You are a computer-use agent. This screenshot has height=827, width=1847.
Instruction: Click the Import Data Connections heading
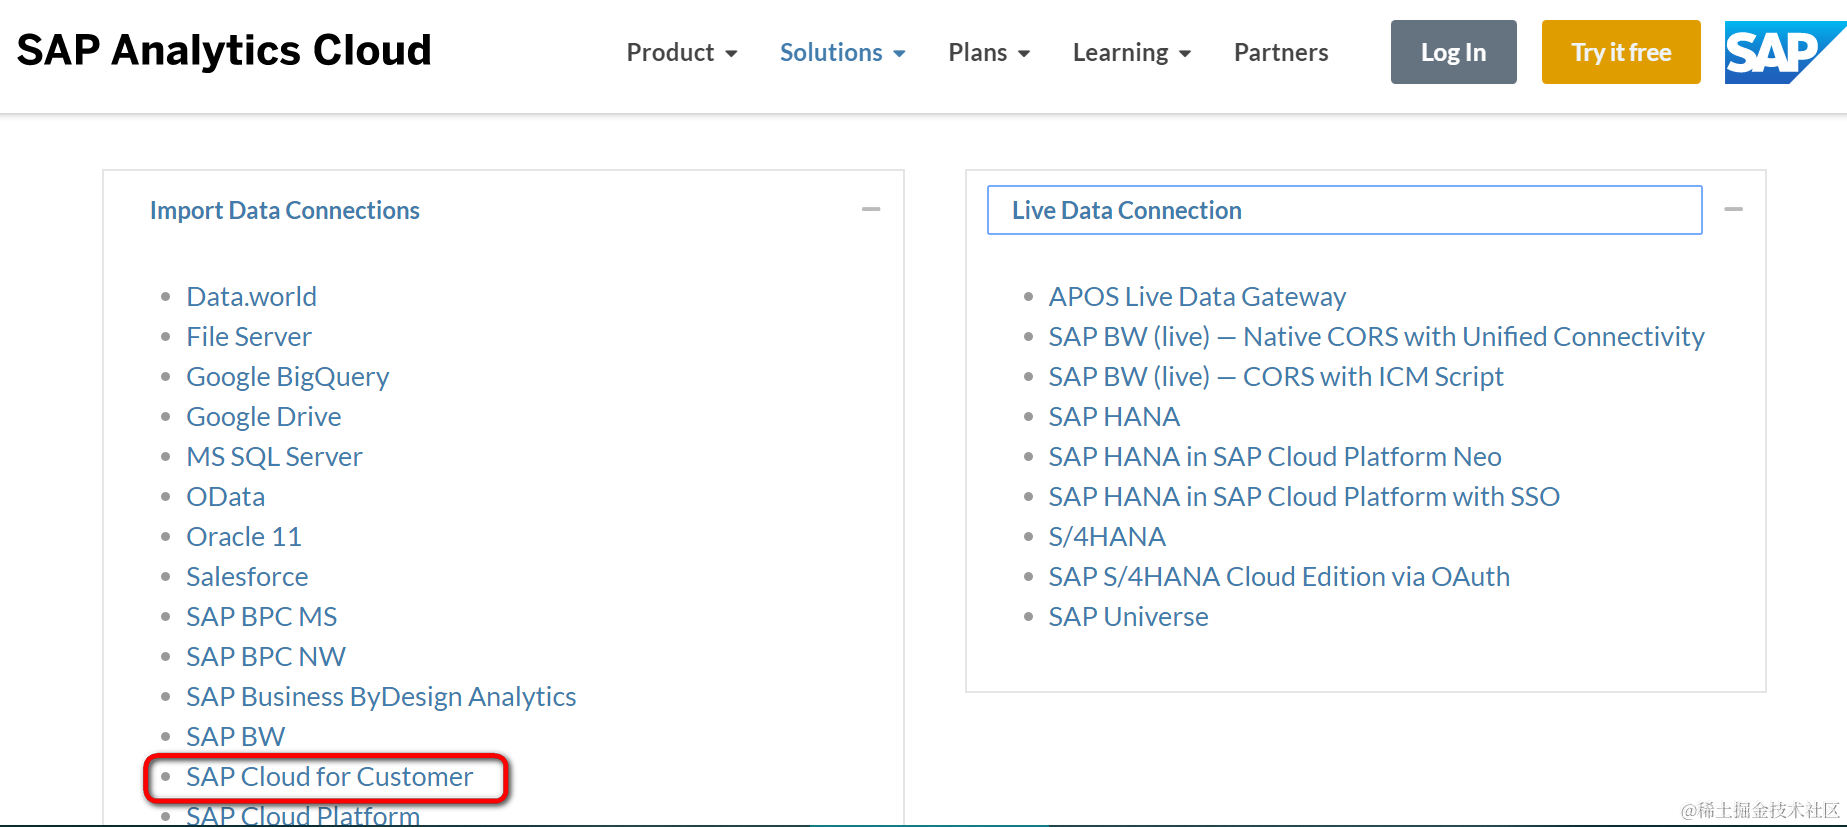pyautogui.click(x=285, y=211)
